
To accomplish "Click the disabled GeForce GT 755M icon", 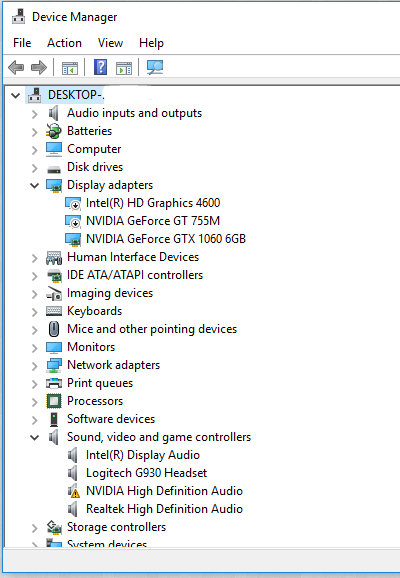I will tap(73, 221).
